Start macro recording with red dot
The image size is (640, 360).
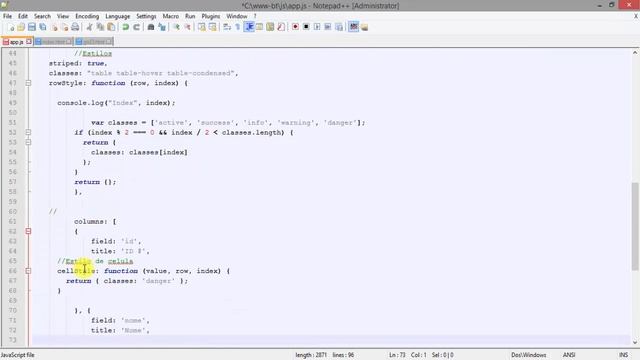295,27
